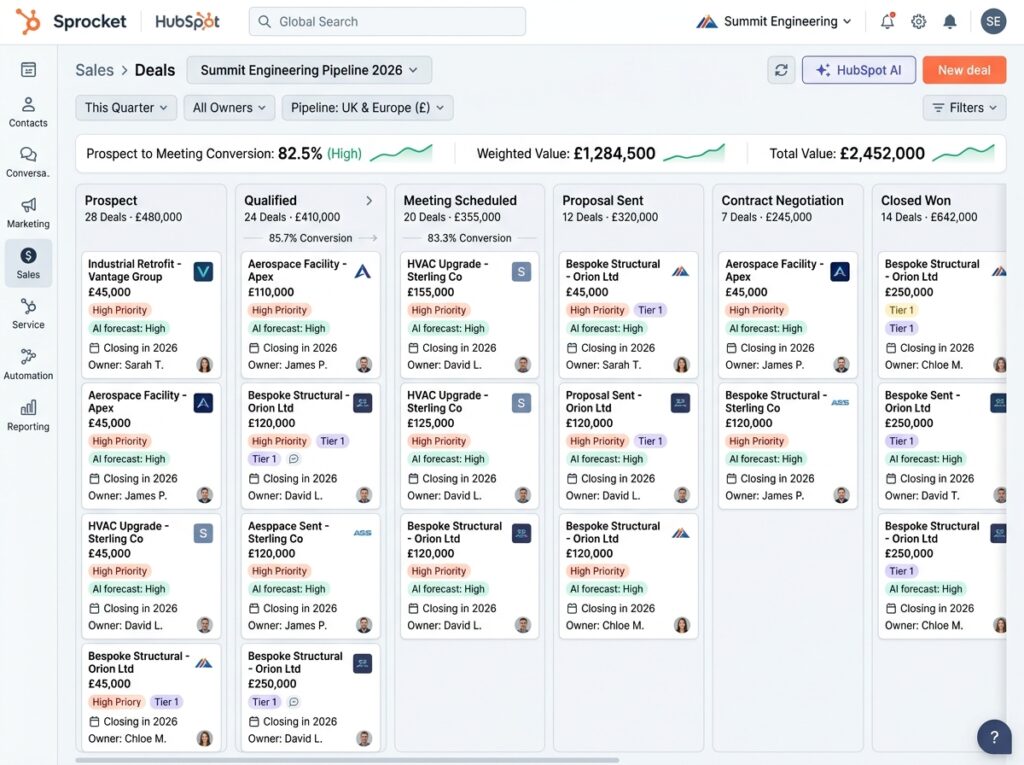Click owner avatar on Industrial Retrofit card
Viewport: 1024px width, 765px height.
(x=204, y=365)
